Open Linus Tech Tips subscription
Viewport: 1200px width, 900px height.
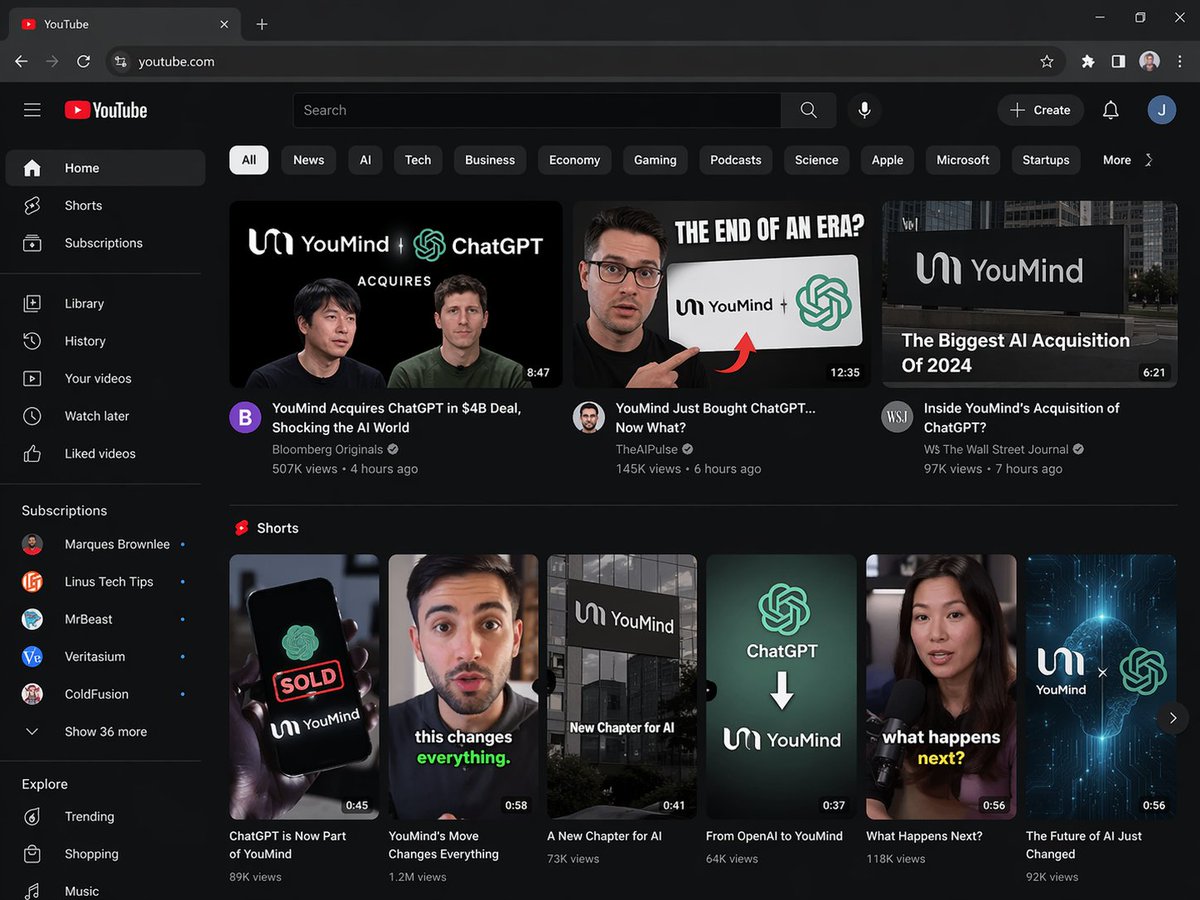click(105, 581)
